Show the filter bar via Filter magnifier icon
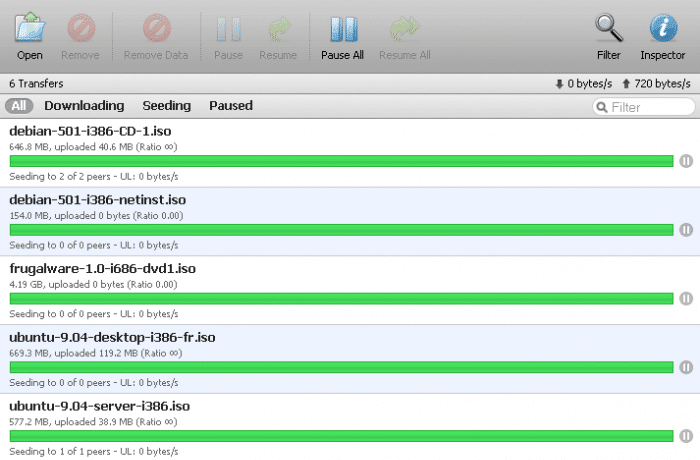Image resolution: width=700 pixels, height=460 pixels. (x=608, y=28)
